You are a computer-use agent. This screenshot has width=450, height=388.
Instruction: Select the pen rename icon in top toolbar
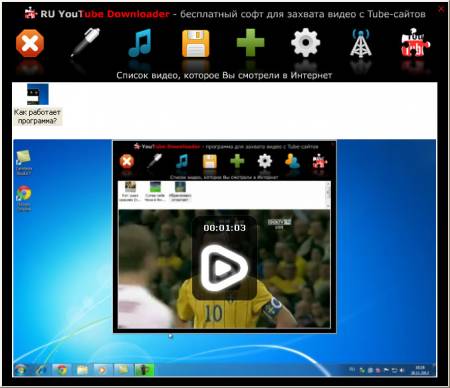point(86,43)
